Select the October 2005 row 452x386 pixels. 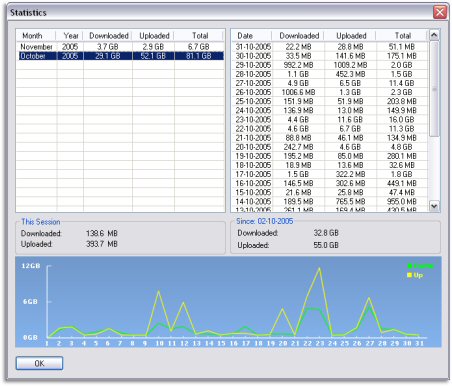121,56
